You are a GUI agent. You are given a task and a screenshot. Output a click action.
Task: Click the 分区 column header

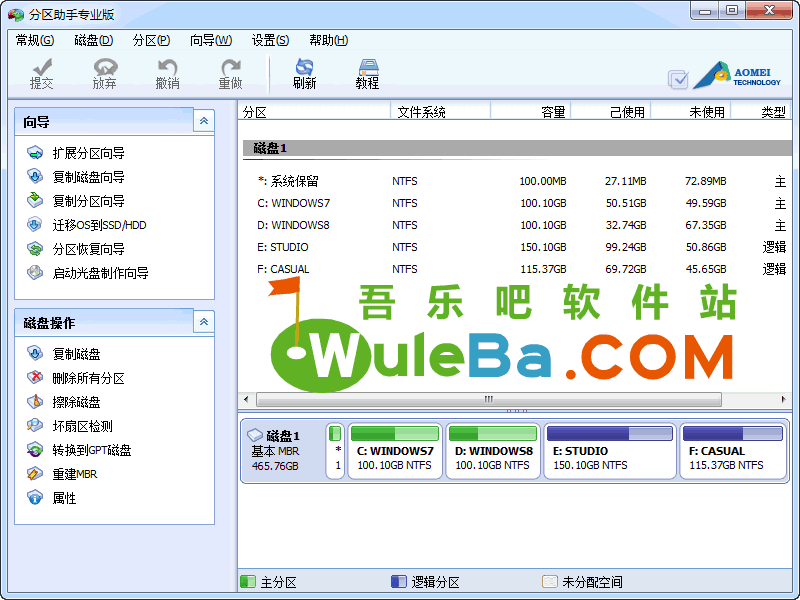(314, 112)
